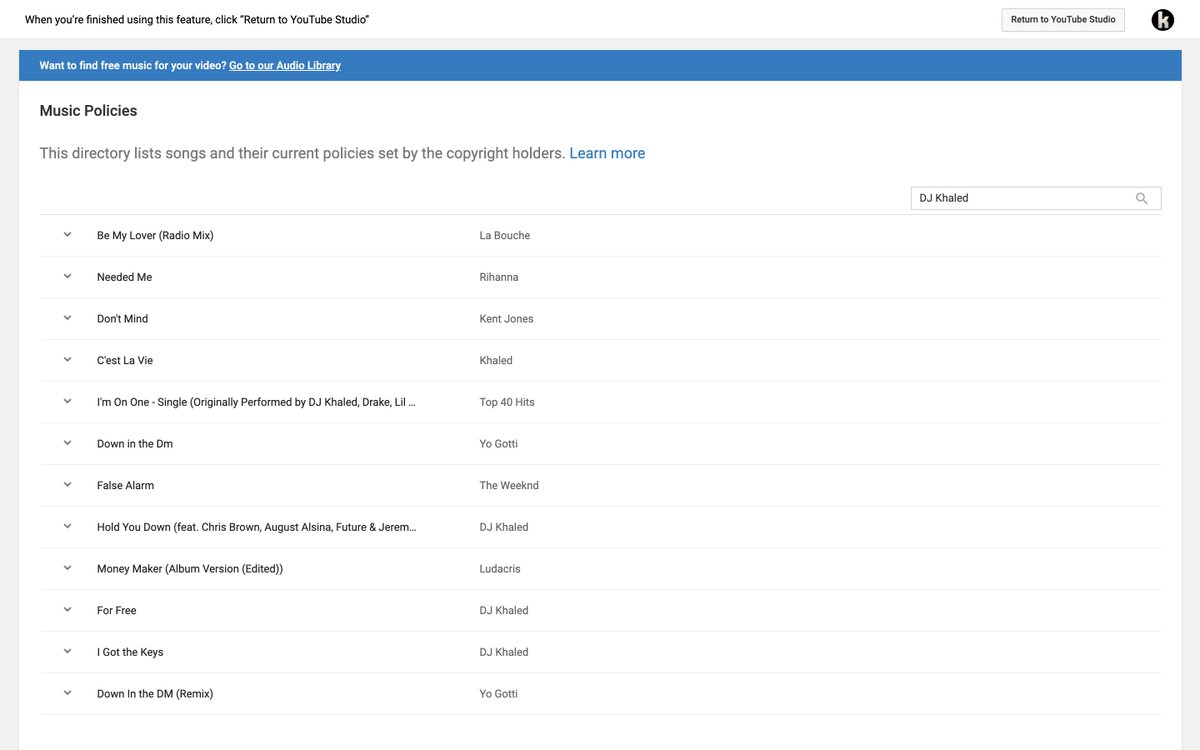1200x750 pixels.
Task: Open the Go to our Audio Library link
Action: pyautogui.click(x=285, y=66)
